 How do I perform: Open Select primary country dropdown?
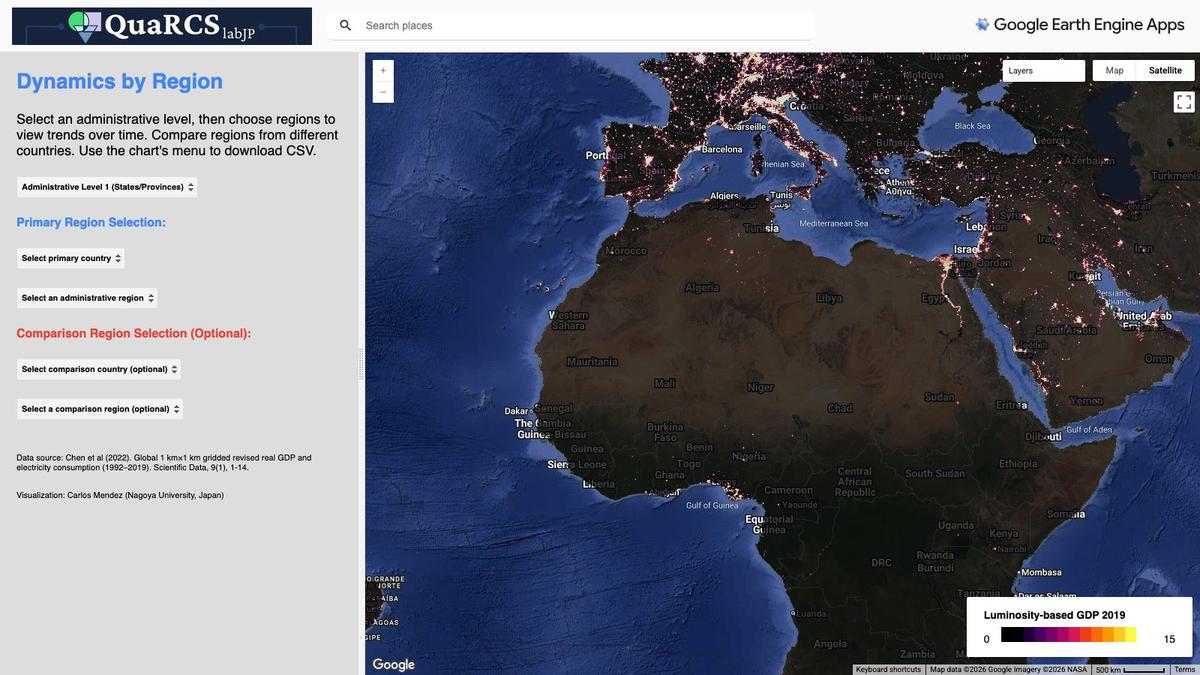(71, 258)
